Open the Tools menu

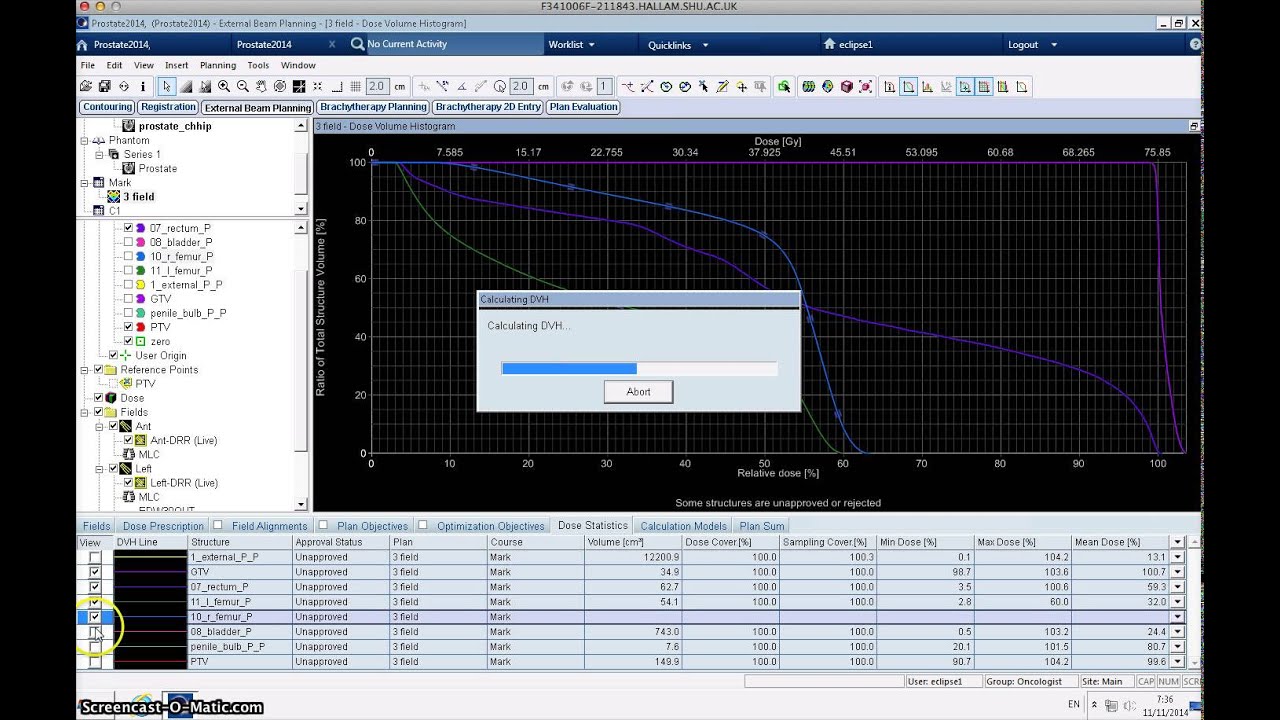click(x=258, y=65)
